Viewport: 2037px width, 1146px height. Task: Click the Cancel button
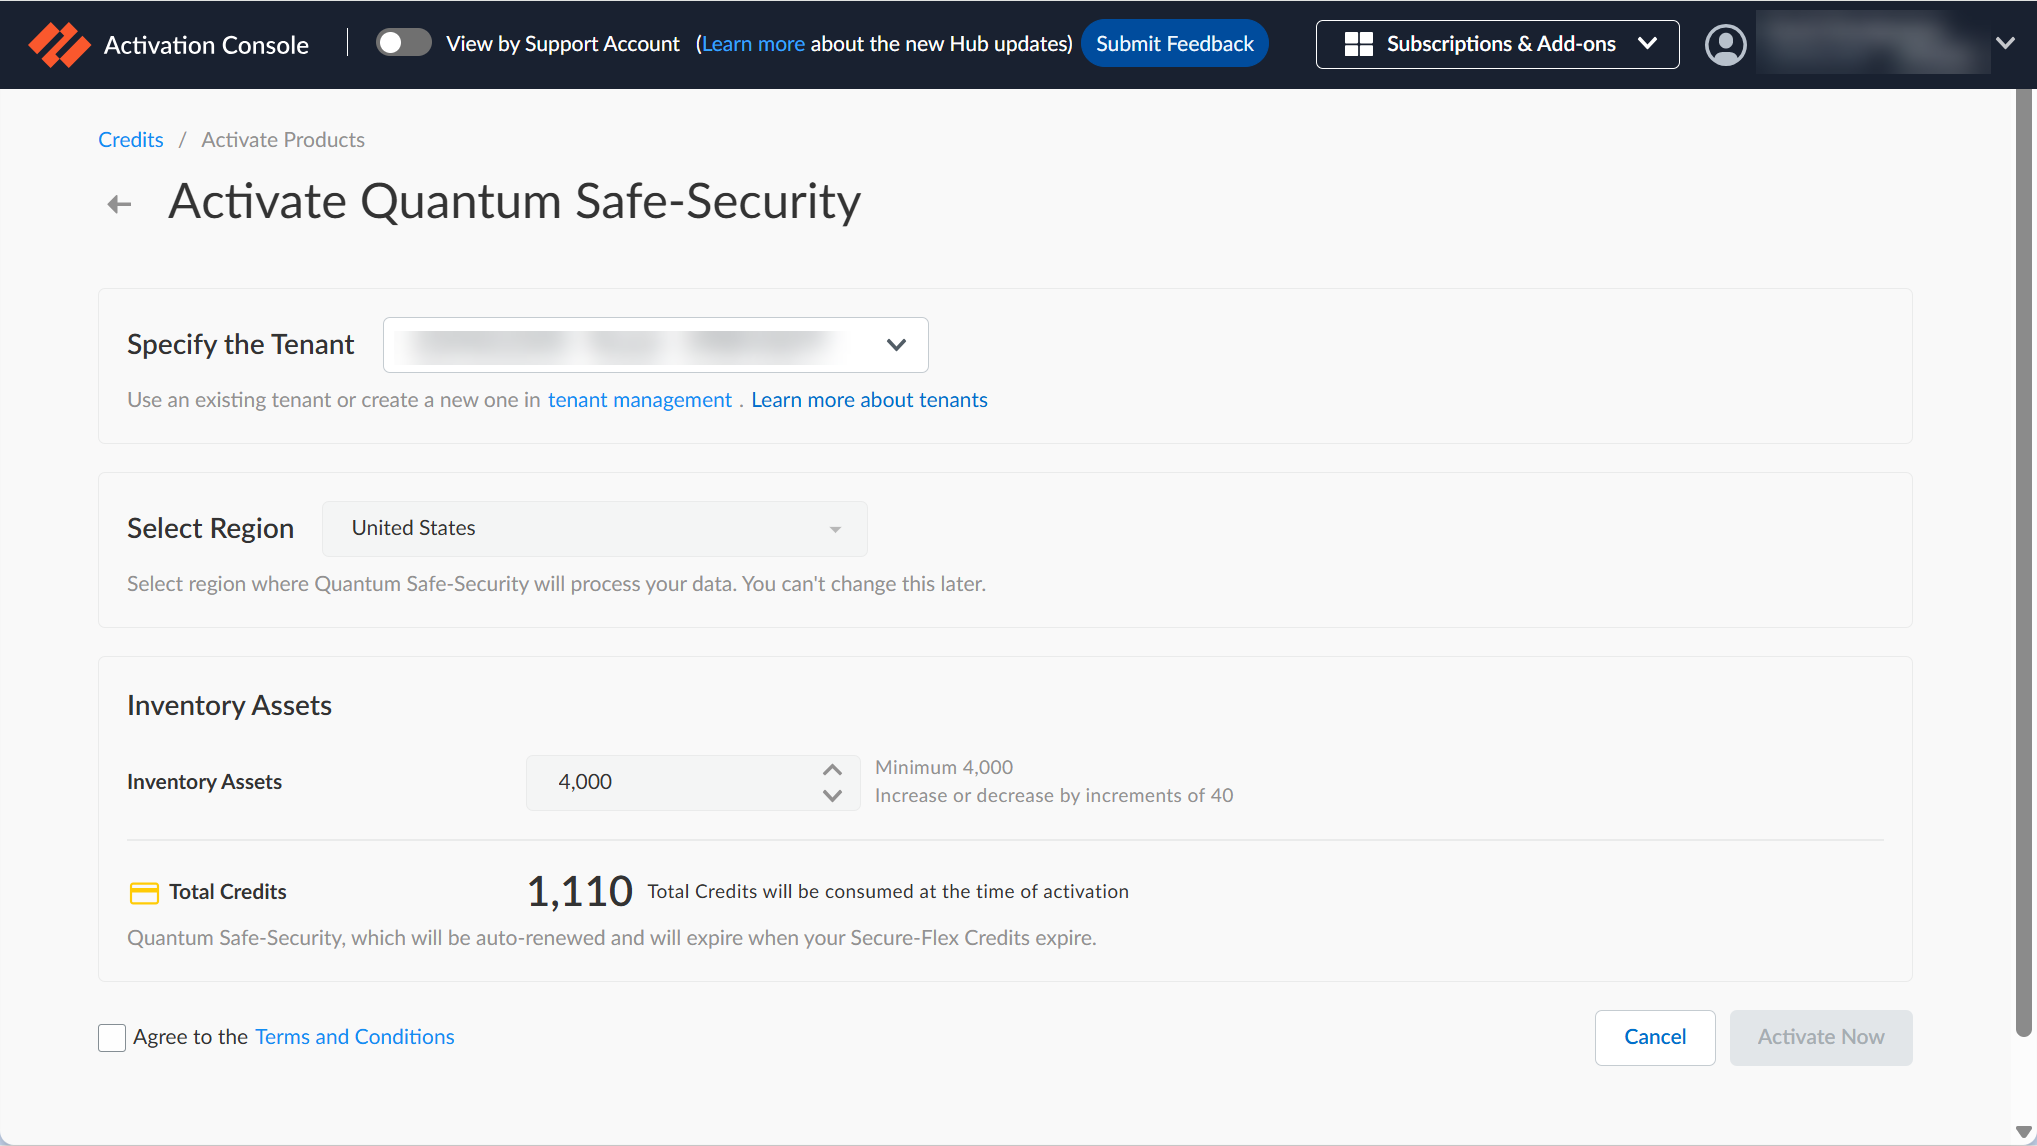click(1655, 1037)
